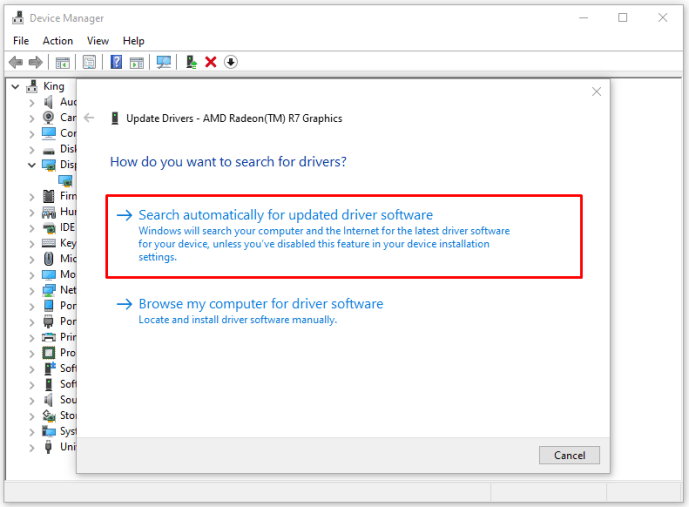Expand the Sound category chevron
Viewport: 689px width, 507px height.
[x=32, y=401]
